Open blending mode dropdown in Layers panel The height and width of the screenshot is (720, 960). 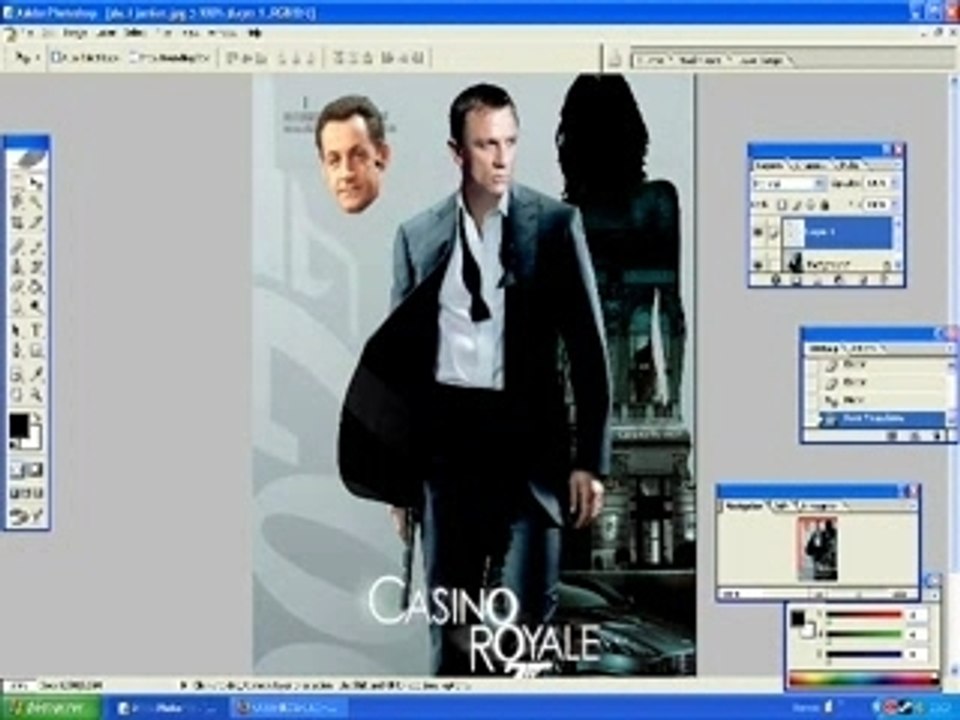789,183
